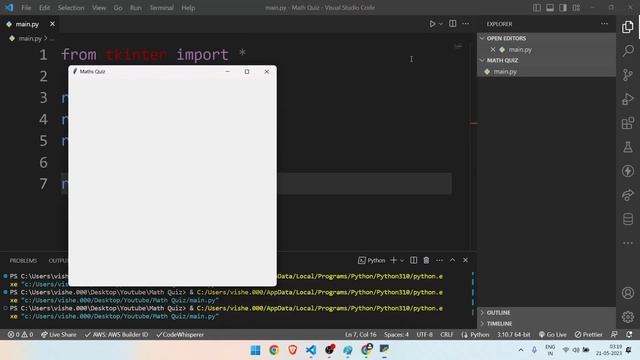The width and height of the screenshot is (640, 360).
Task: Open the Extensions view
Action: coord(628,123)
